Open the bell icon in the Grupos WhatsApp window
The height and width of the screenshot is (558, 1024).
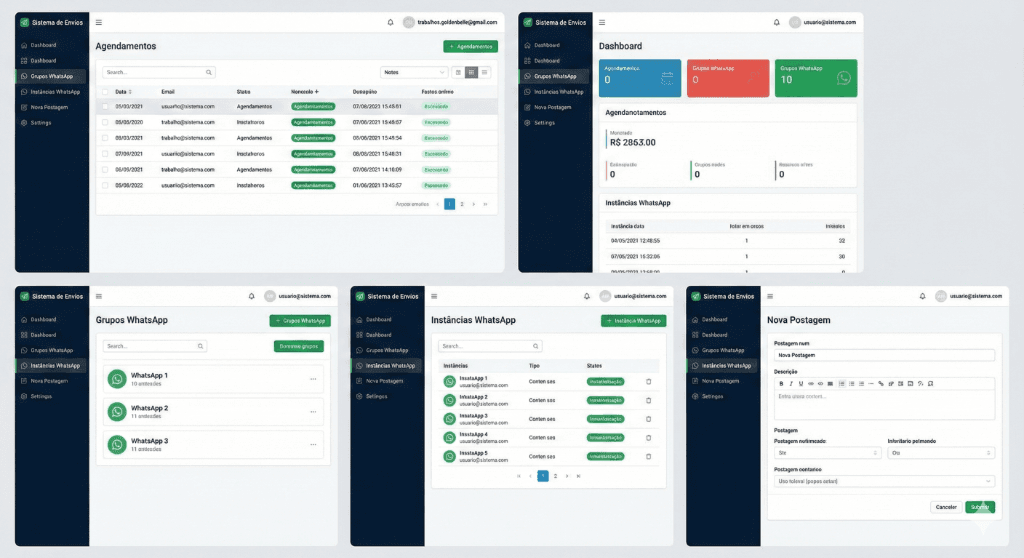point(251,296)
